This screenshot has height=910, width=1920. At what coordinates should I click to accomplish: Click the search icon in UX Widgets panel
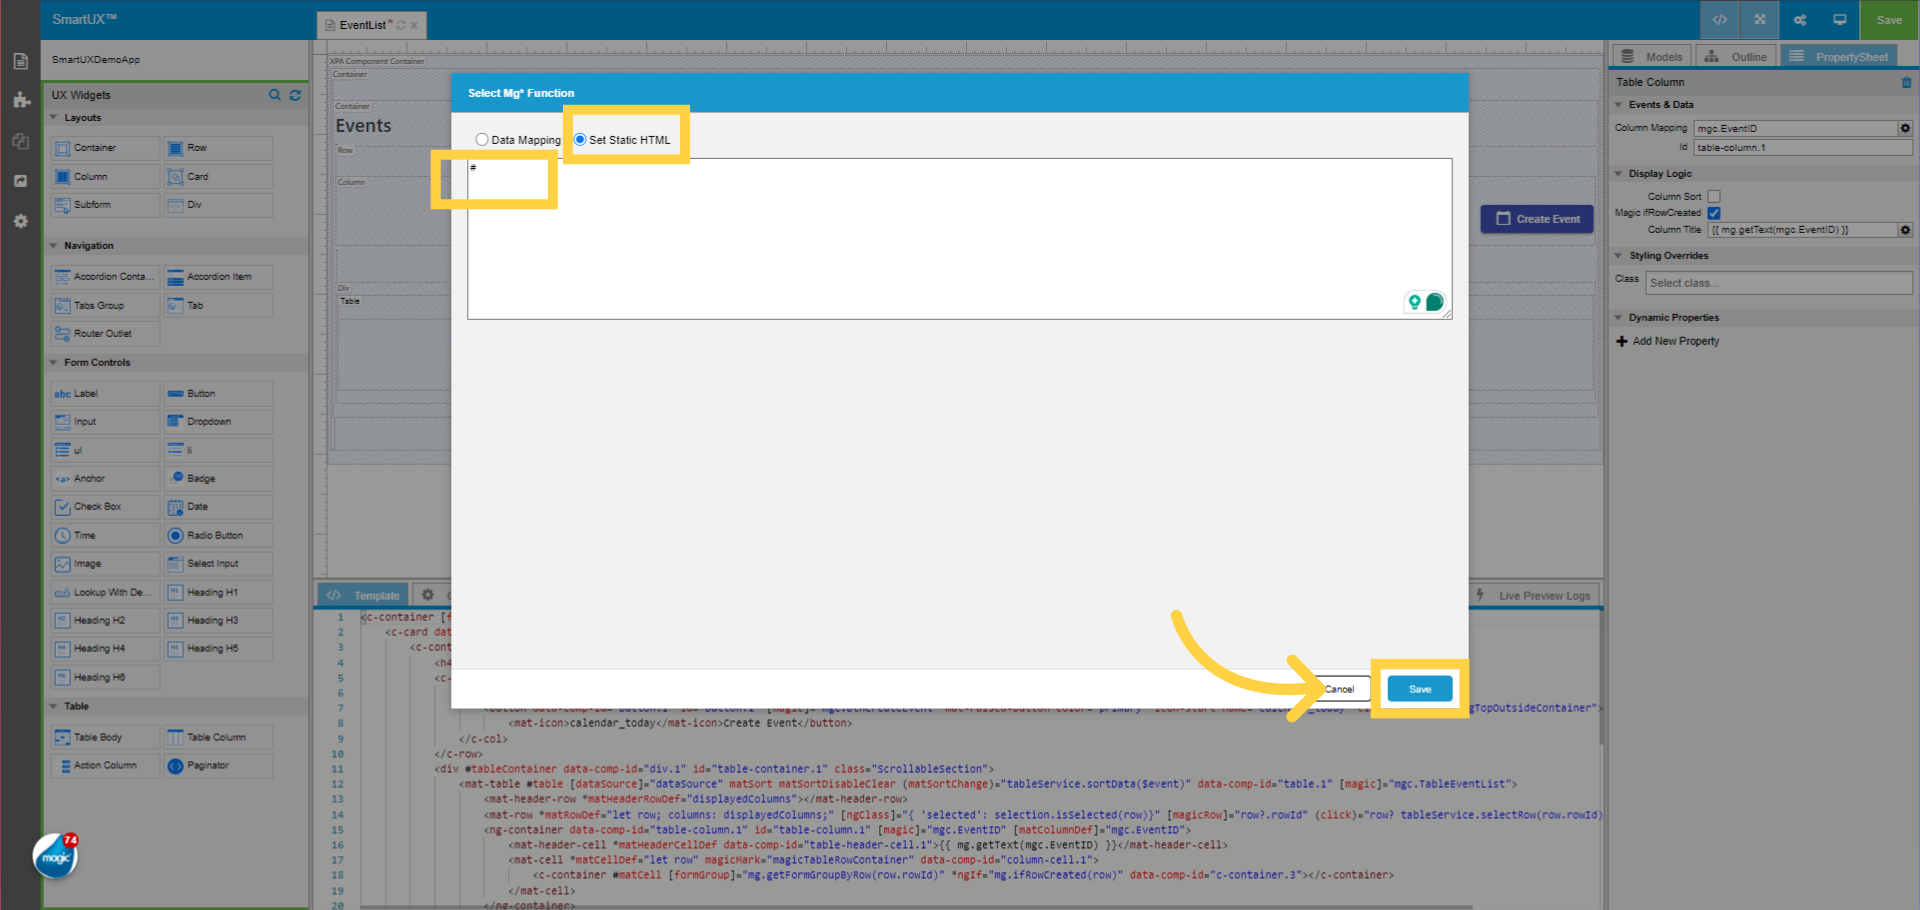[275, 95]
